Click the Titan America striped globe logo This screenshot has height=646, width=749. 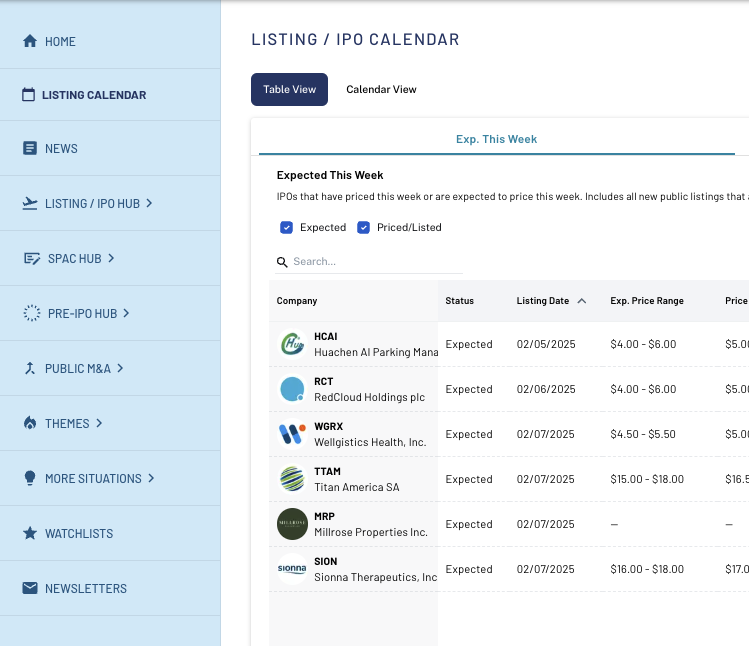pyautogui.click(x=292, y=479)
